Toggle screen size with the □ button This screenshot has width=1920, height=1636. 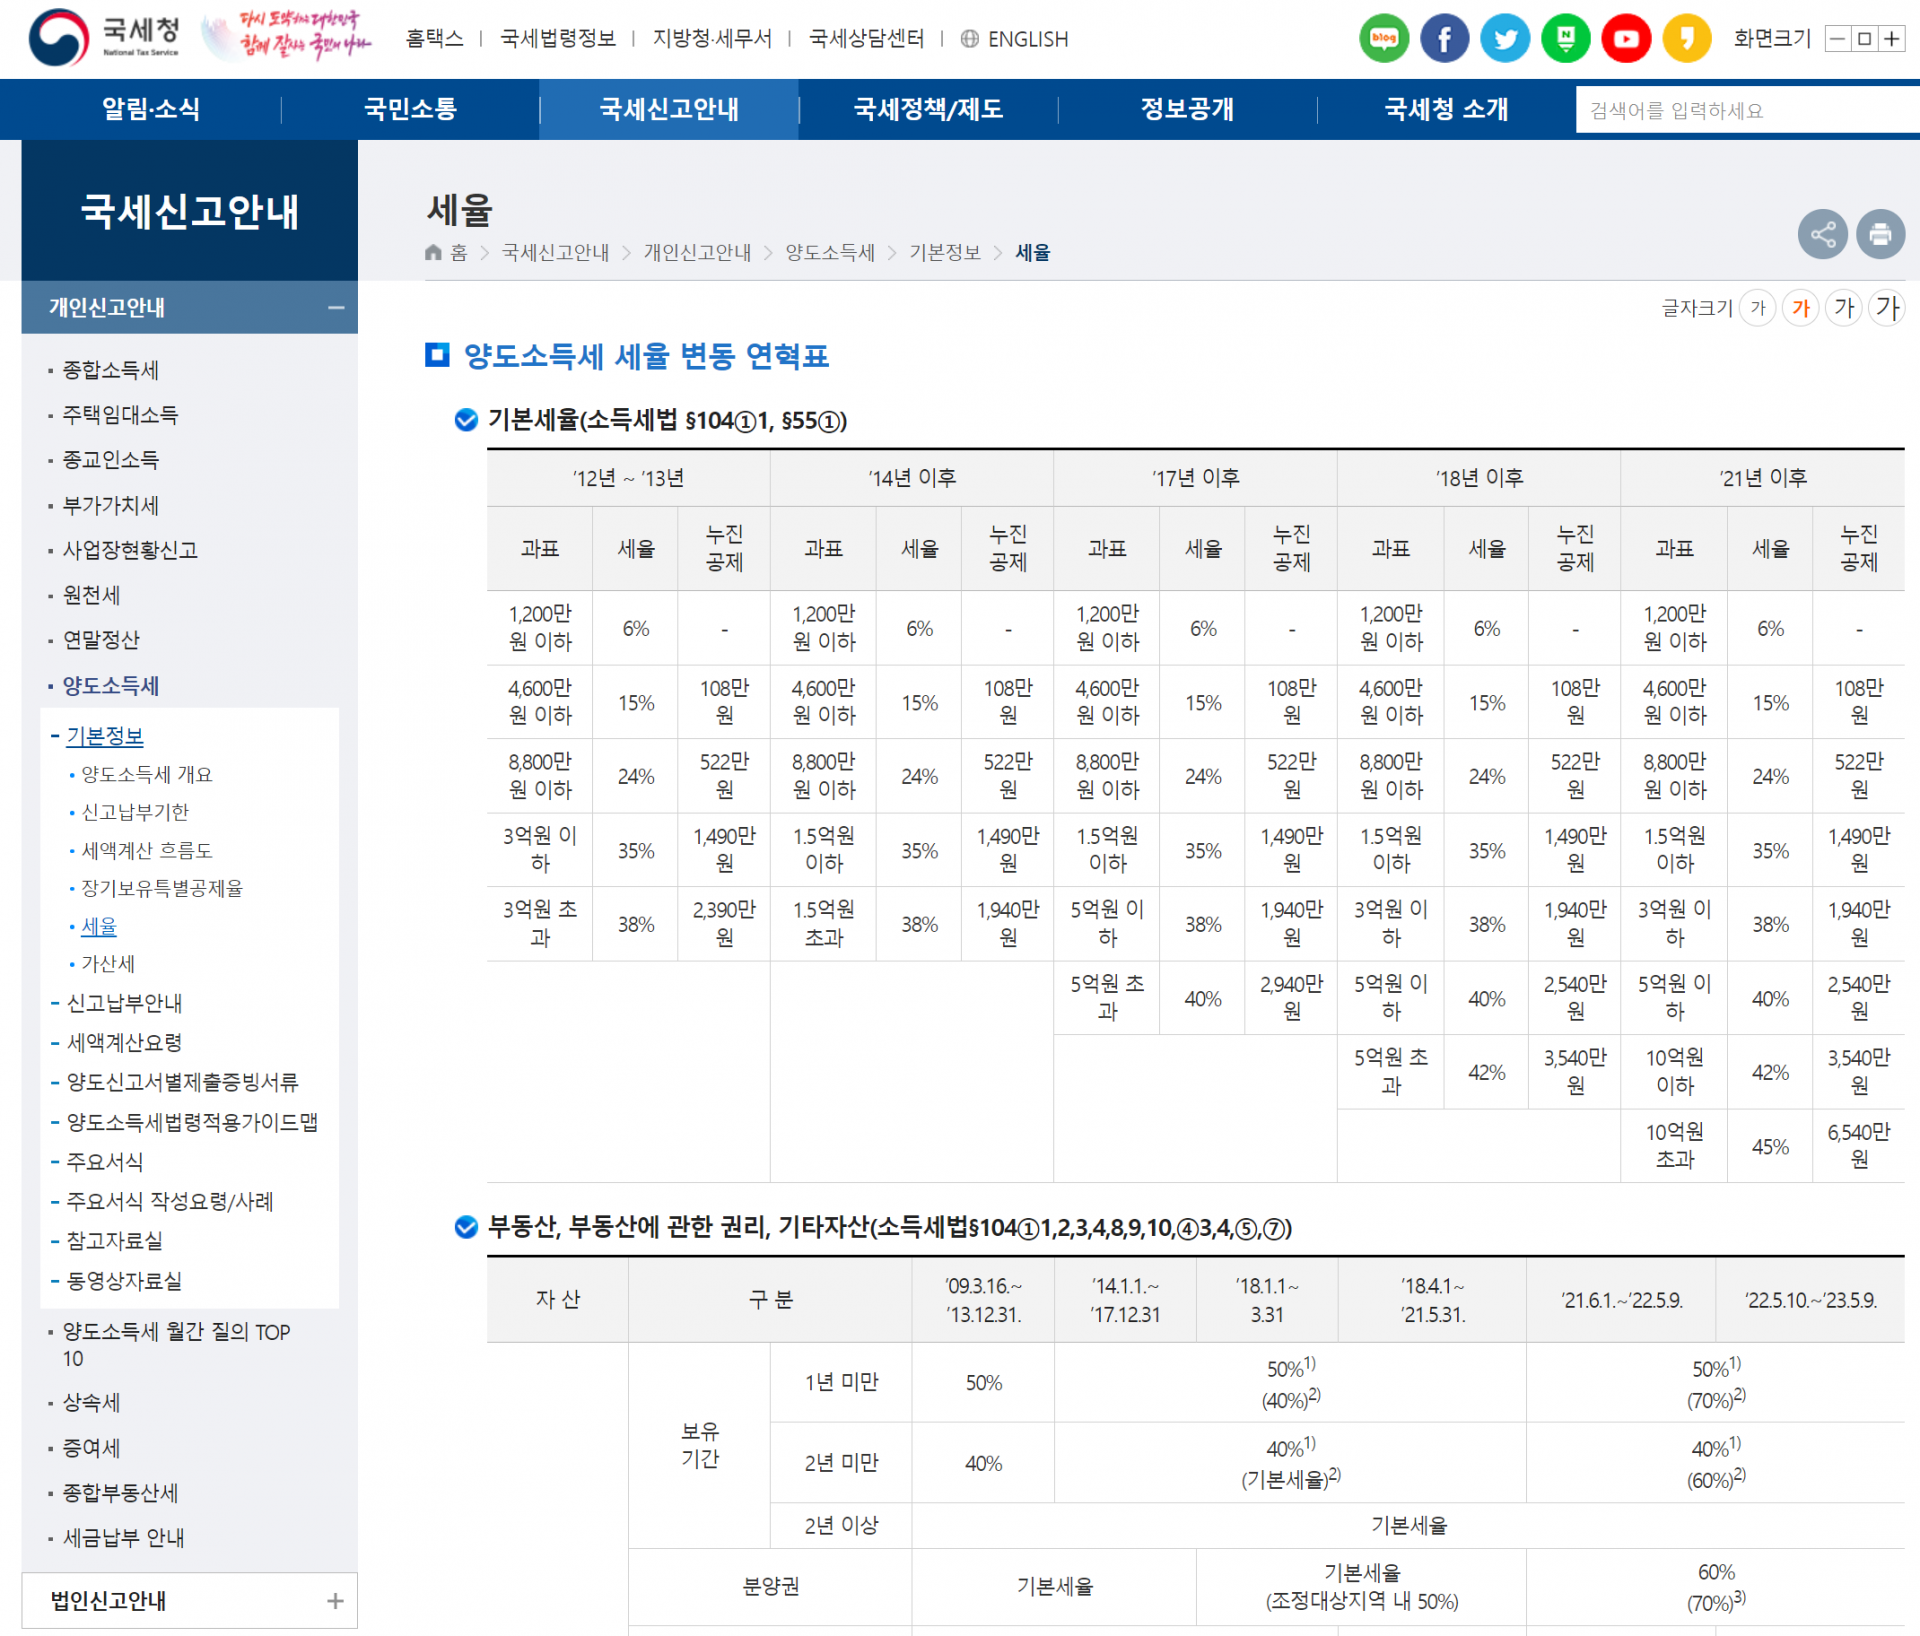tap(1865, 38)
